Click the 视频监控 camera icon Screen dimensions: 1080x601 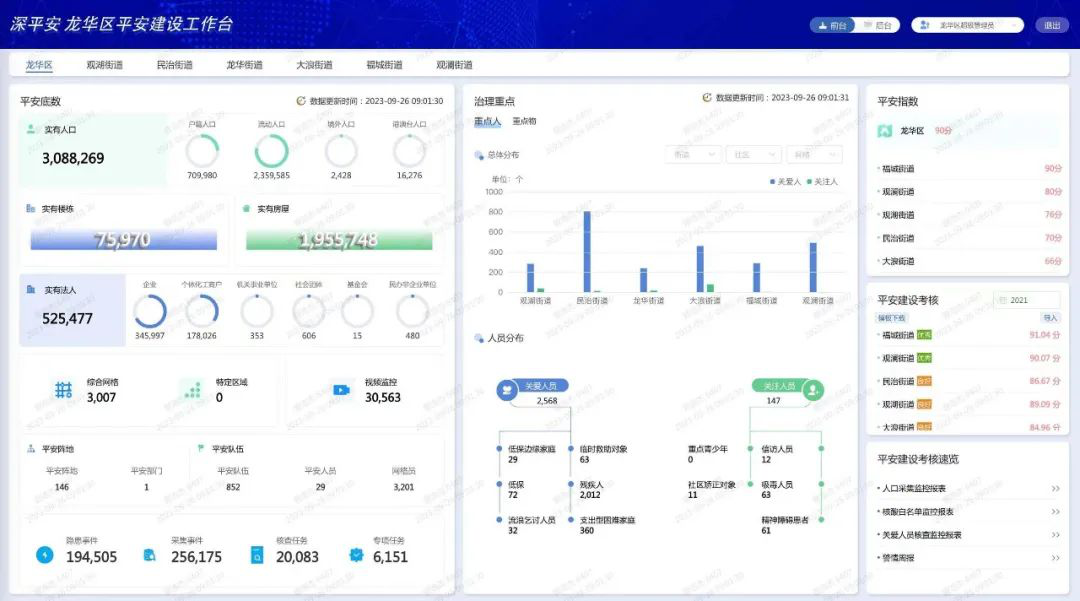[x=341, y=390]
